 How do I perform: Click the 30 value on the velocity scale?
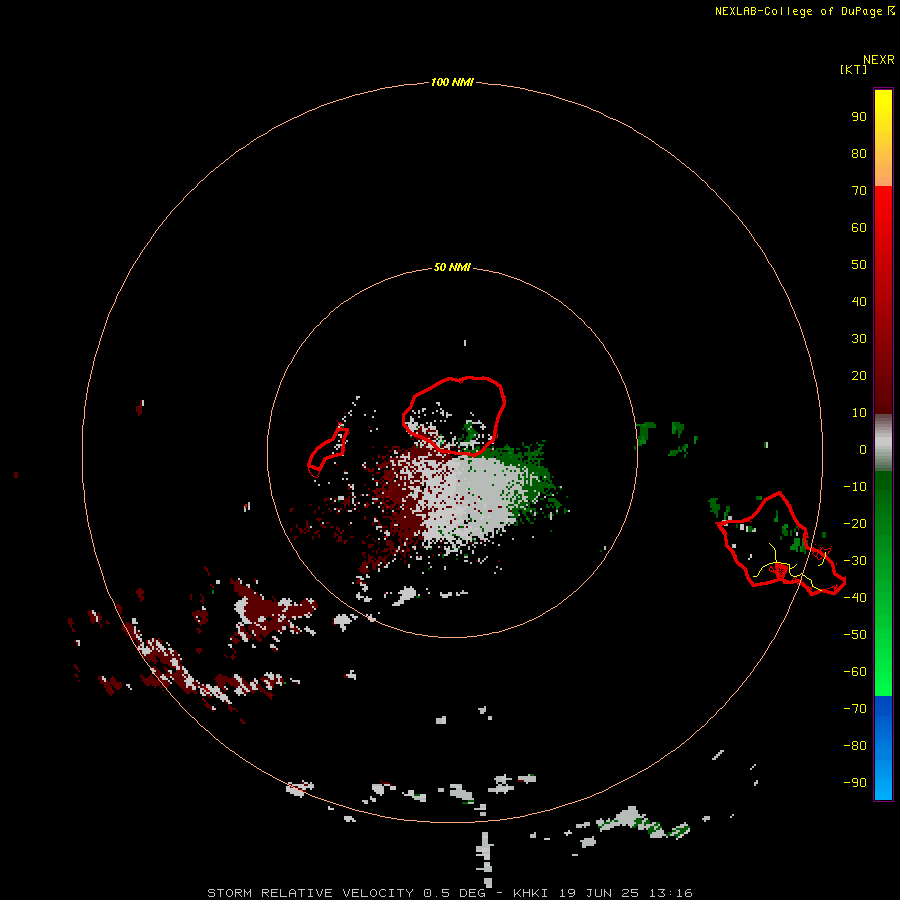click(x=859, y=339)
